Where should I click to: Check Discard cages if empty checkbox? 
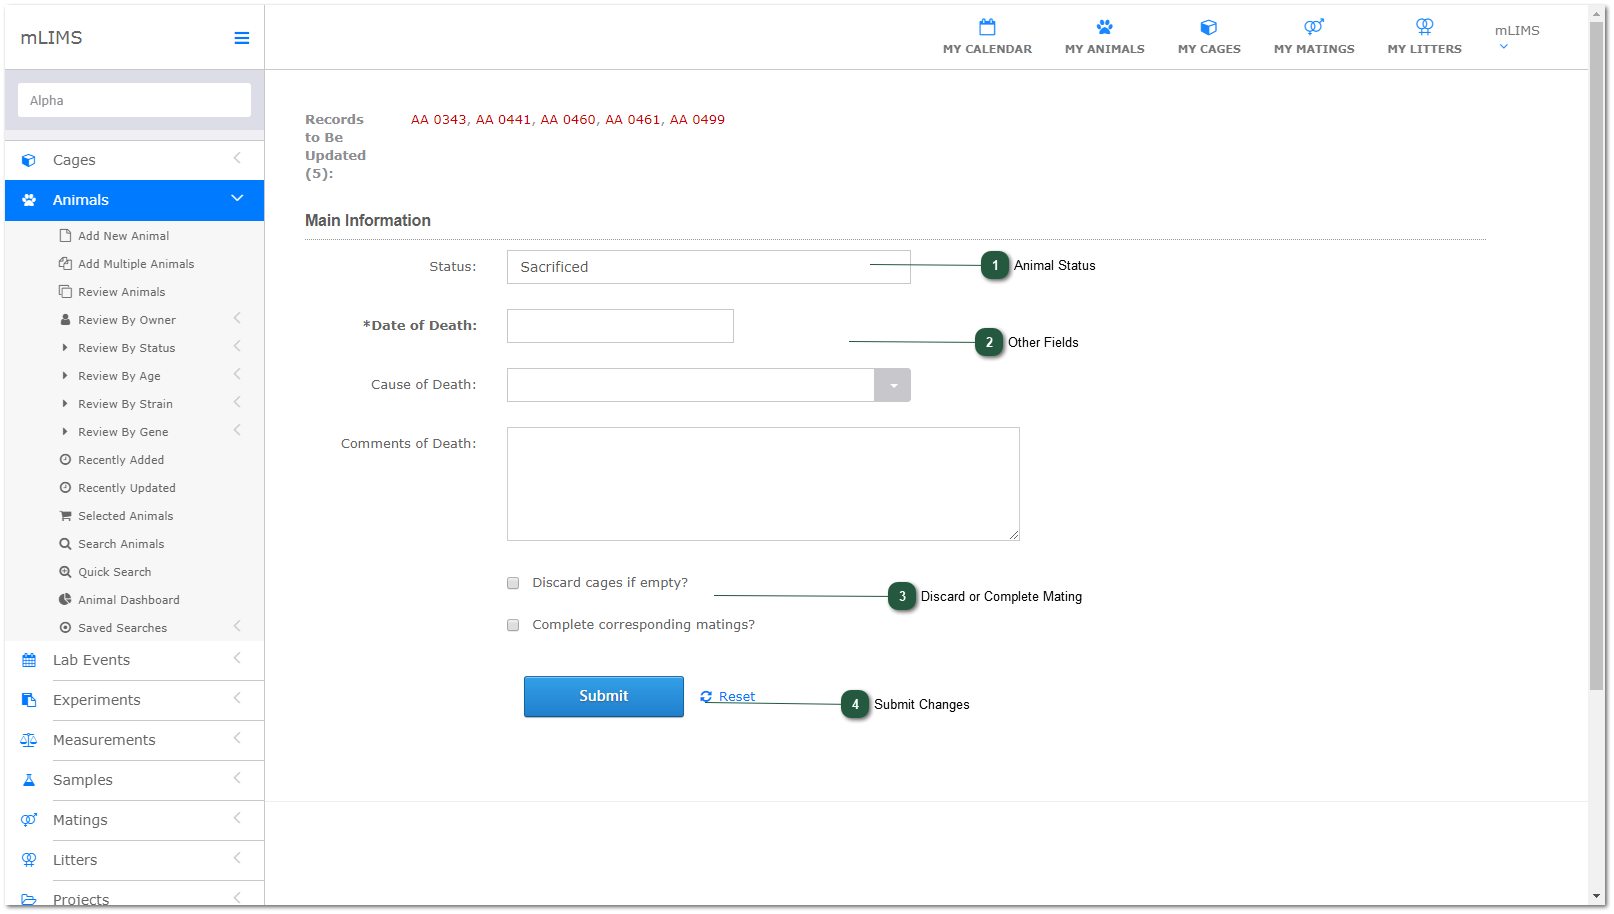pos(513,583)
